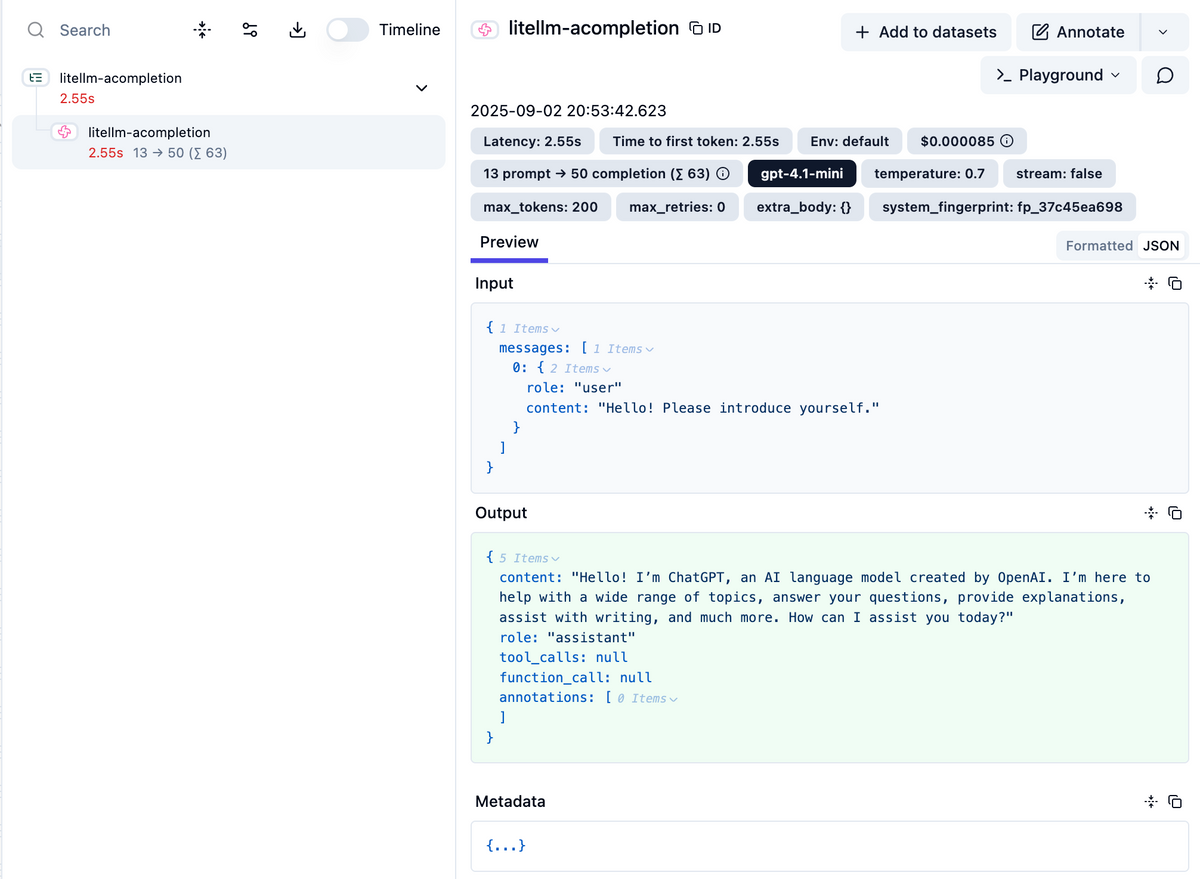Copy the observation ID icon
This screenshot has height=879, width=1200.
pyautogui.click(x=696, y=29)
